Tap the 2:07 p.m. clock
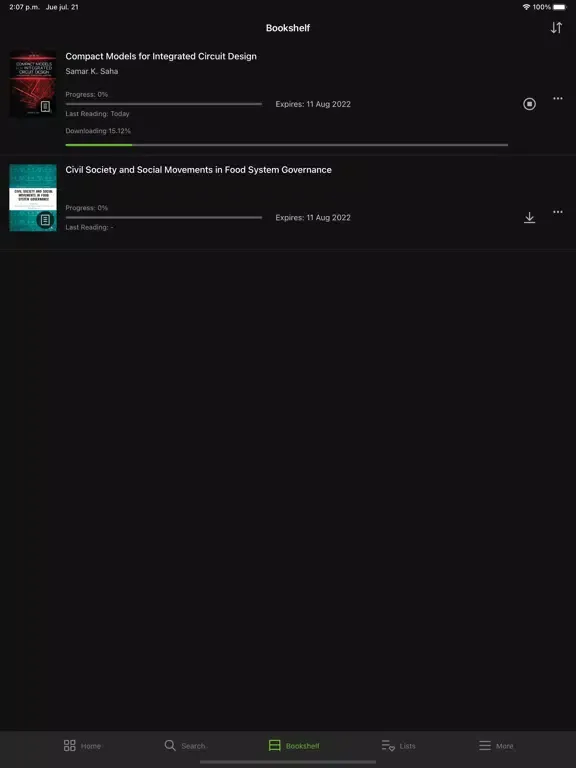The height and width of the screenshot is (768, 576). point(24,7)
